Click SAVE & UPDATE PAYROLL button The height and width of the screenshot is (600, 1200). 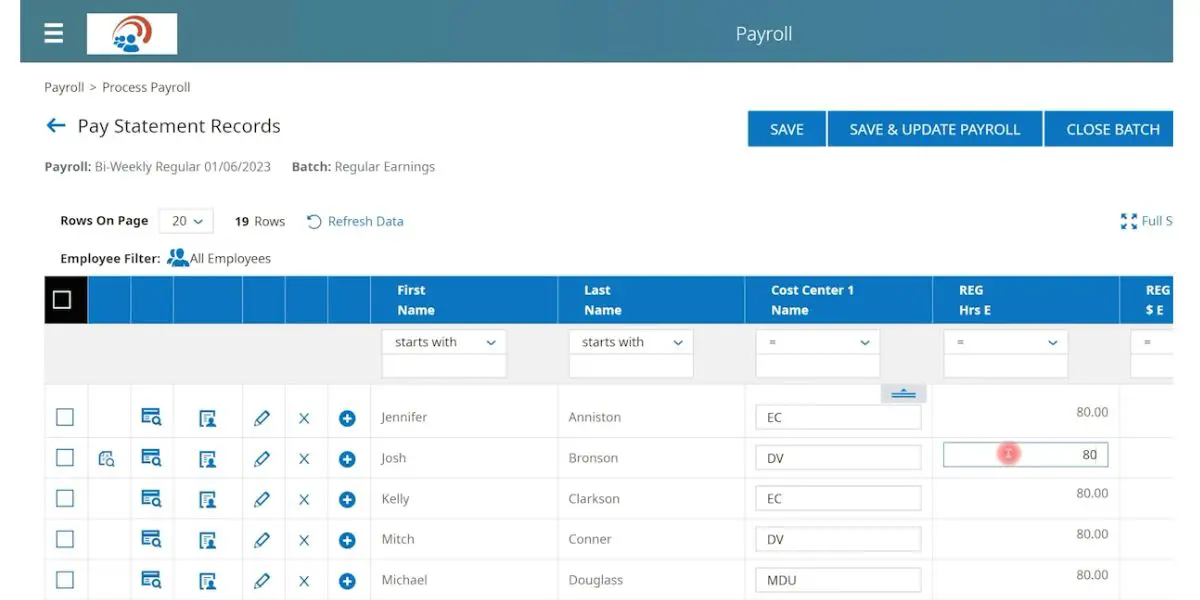click(x=935, y=129)
